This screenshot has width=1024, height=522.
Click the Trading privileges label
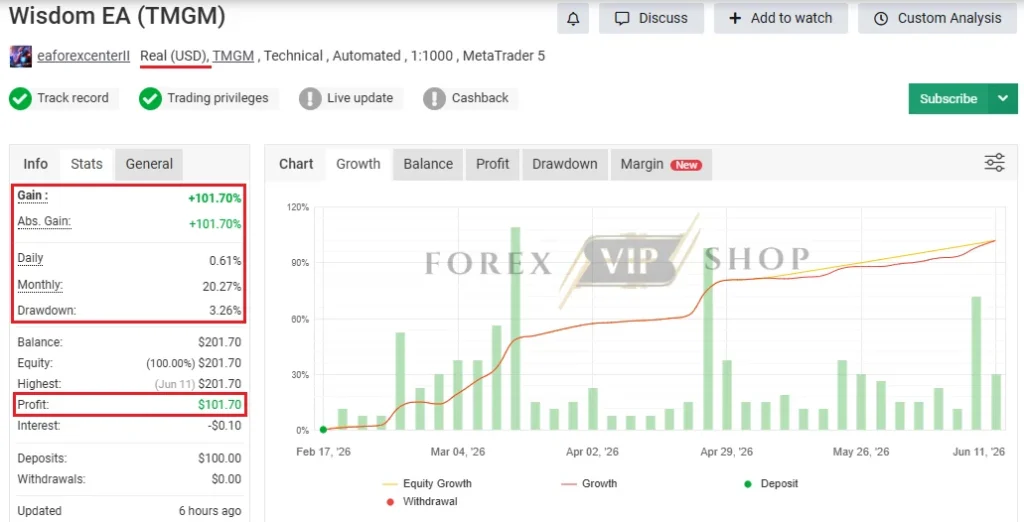pos(217,98)
